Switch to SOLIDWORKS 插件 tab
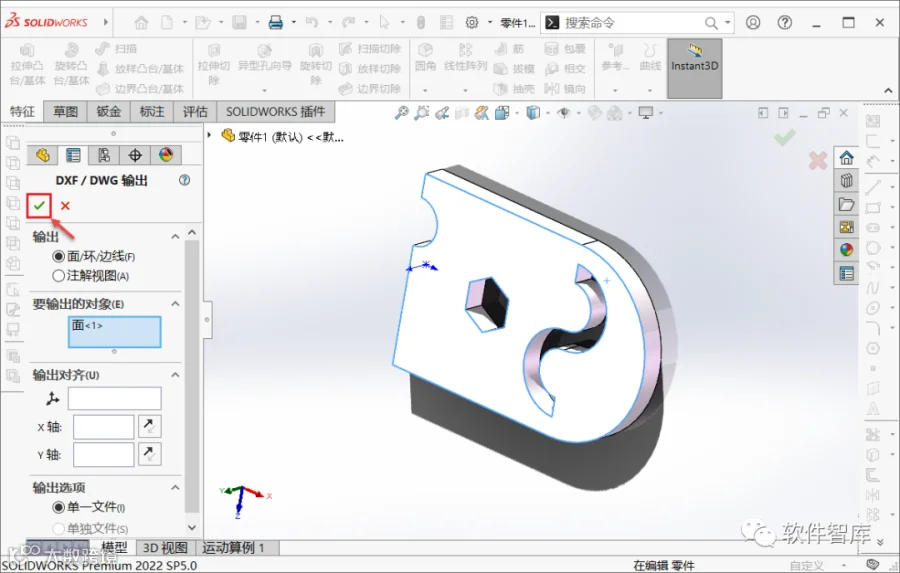900x573 pixels. 276,111
